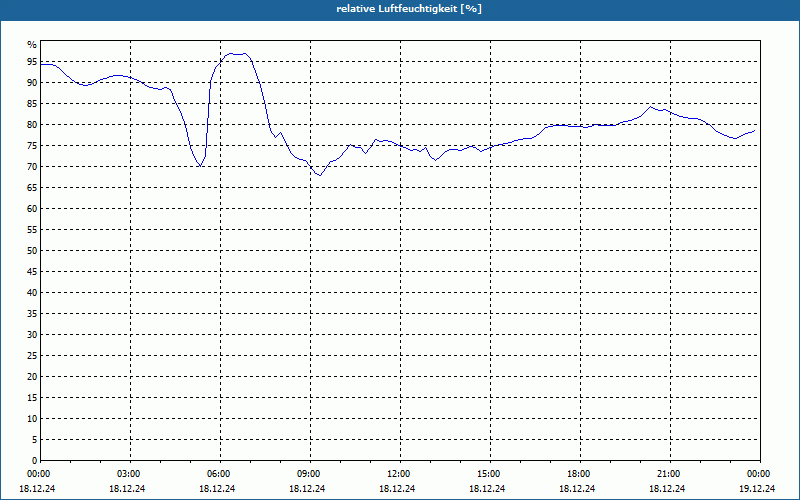Click the y-axis value "80"
The width and height of the screenshot is (800, 500).
32,124
